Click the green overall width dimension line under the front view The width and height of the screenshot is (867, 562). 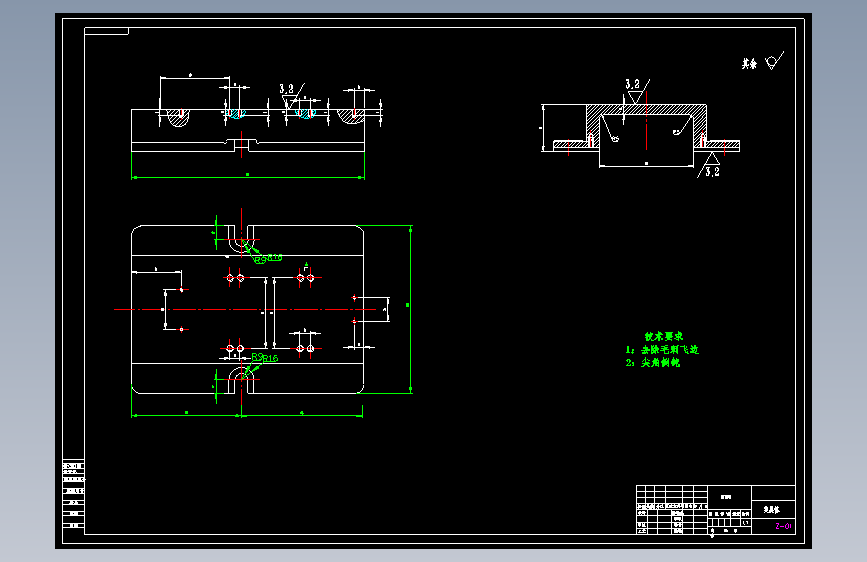pos(248,178)
